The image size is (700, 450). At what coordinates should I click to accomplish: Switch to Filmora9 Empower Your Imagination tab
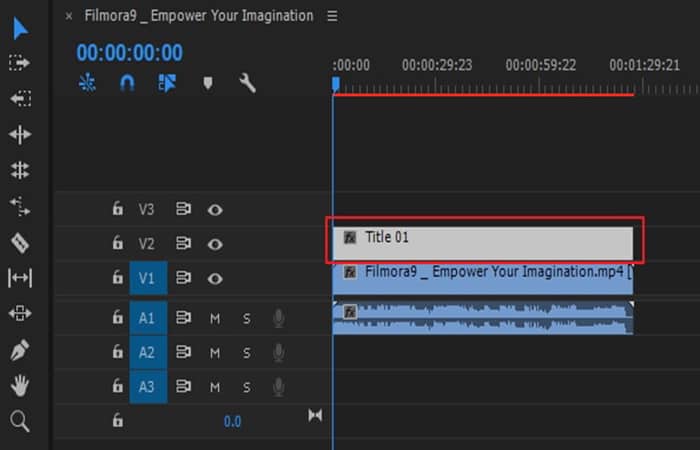click(199, 16)
